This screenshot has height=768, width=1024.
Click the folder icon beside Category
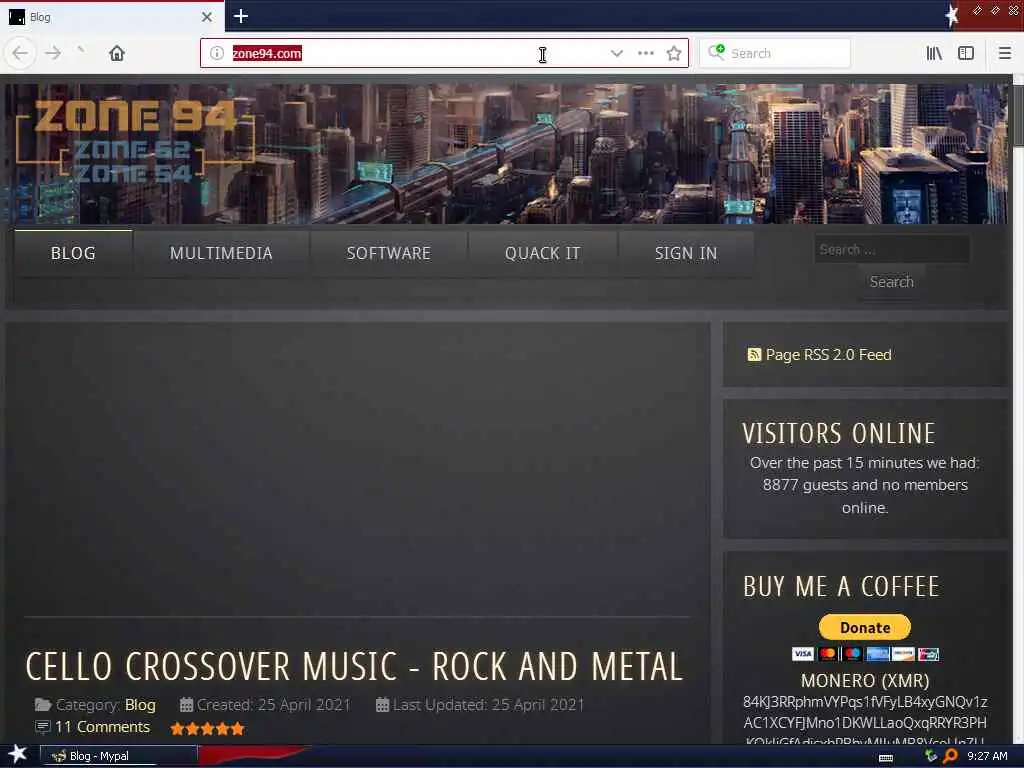(x=43, y=705)
